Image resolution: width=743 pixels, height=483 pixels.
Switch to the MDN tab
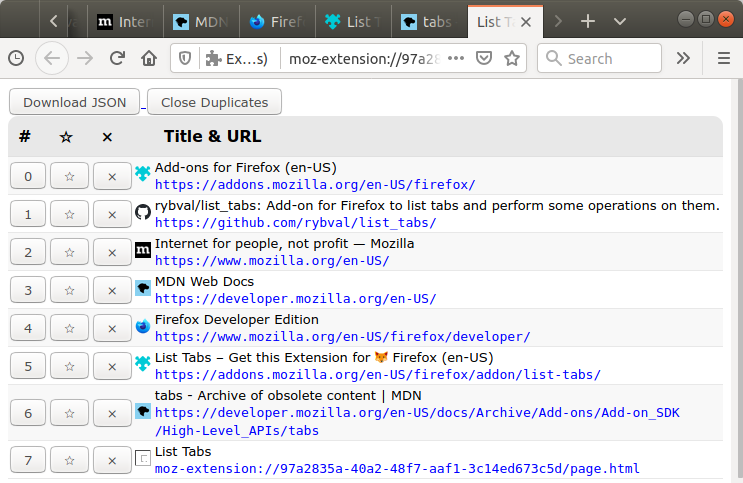click(201, 22)
